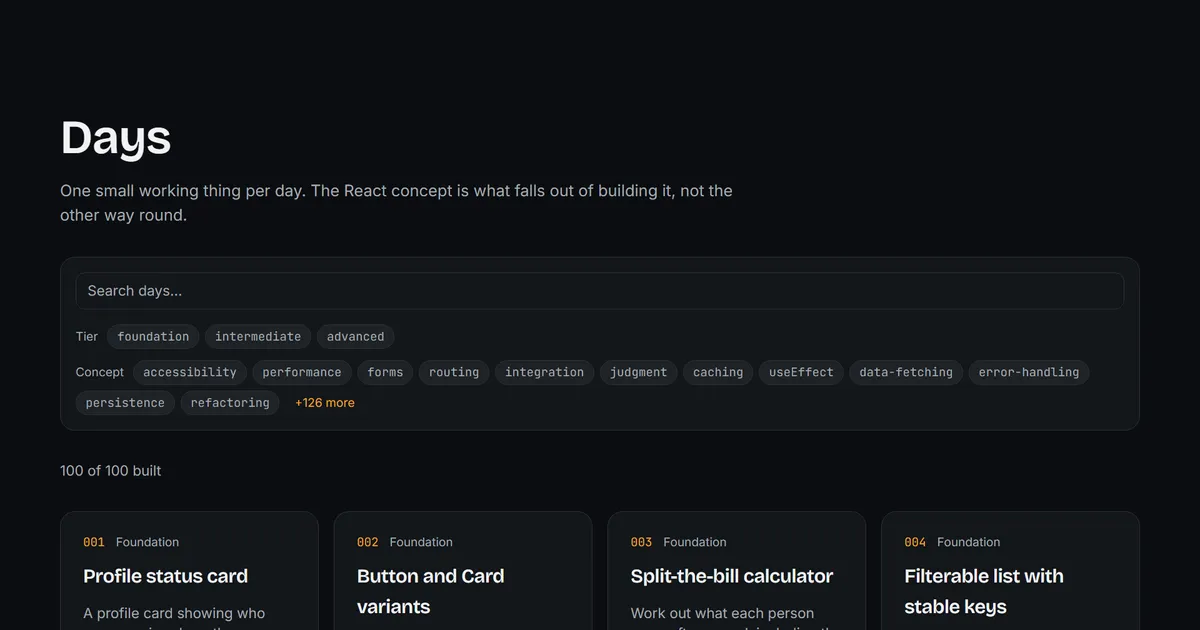The height and width of the screenshot is (630, 1200).
Task: Filter by performance concept chip
Action: (302, 372)
